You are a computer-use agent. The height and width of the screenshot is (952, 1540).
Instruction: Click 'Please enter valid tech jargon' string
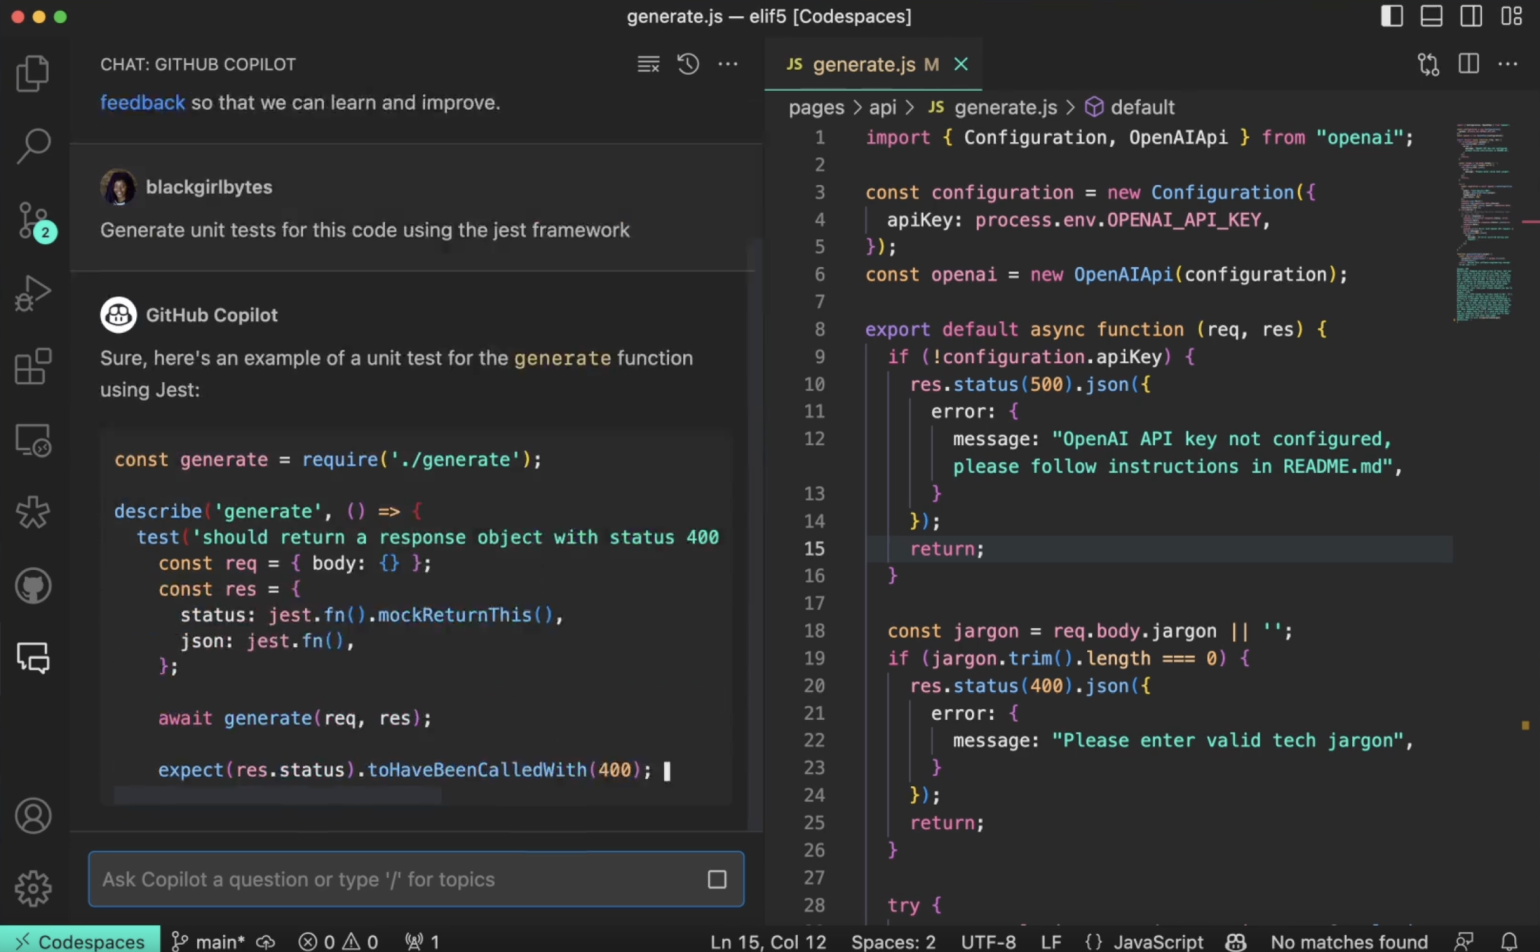[1227, 740]
